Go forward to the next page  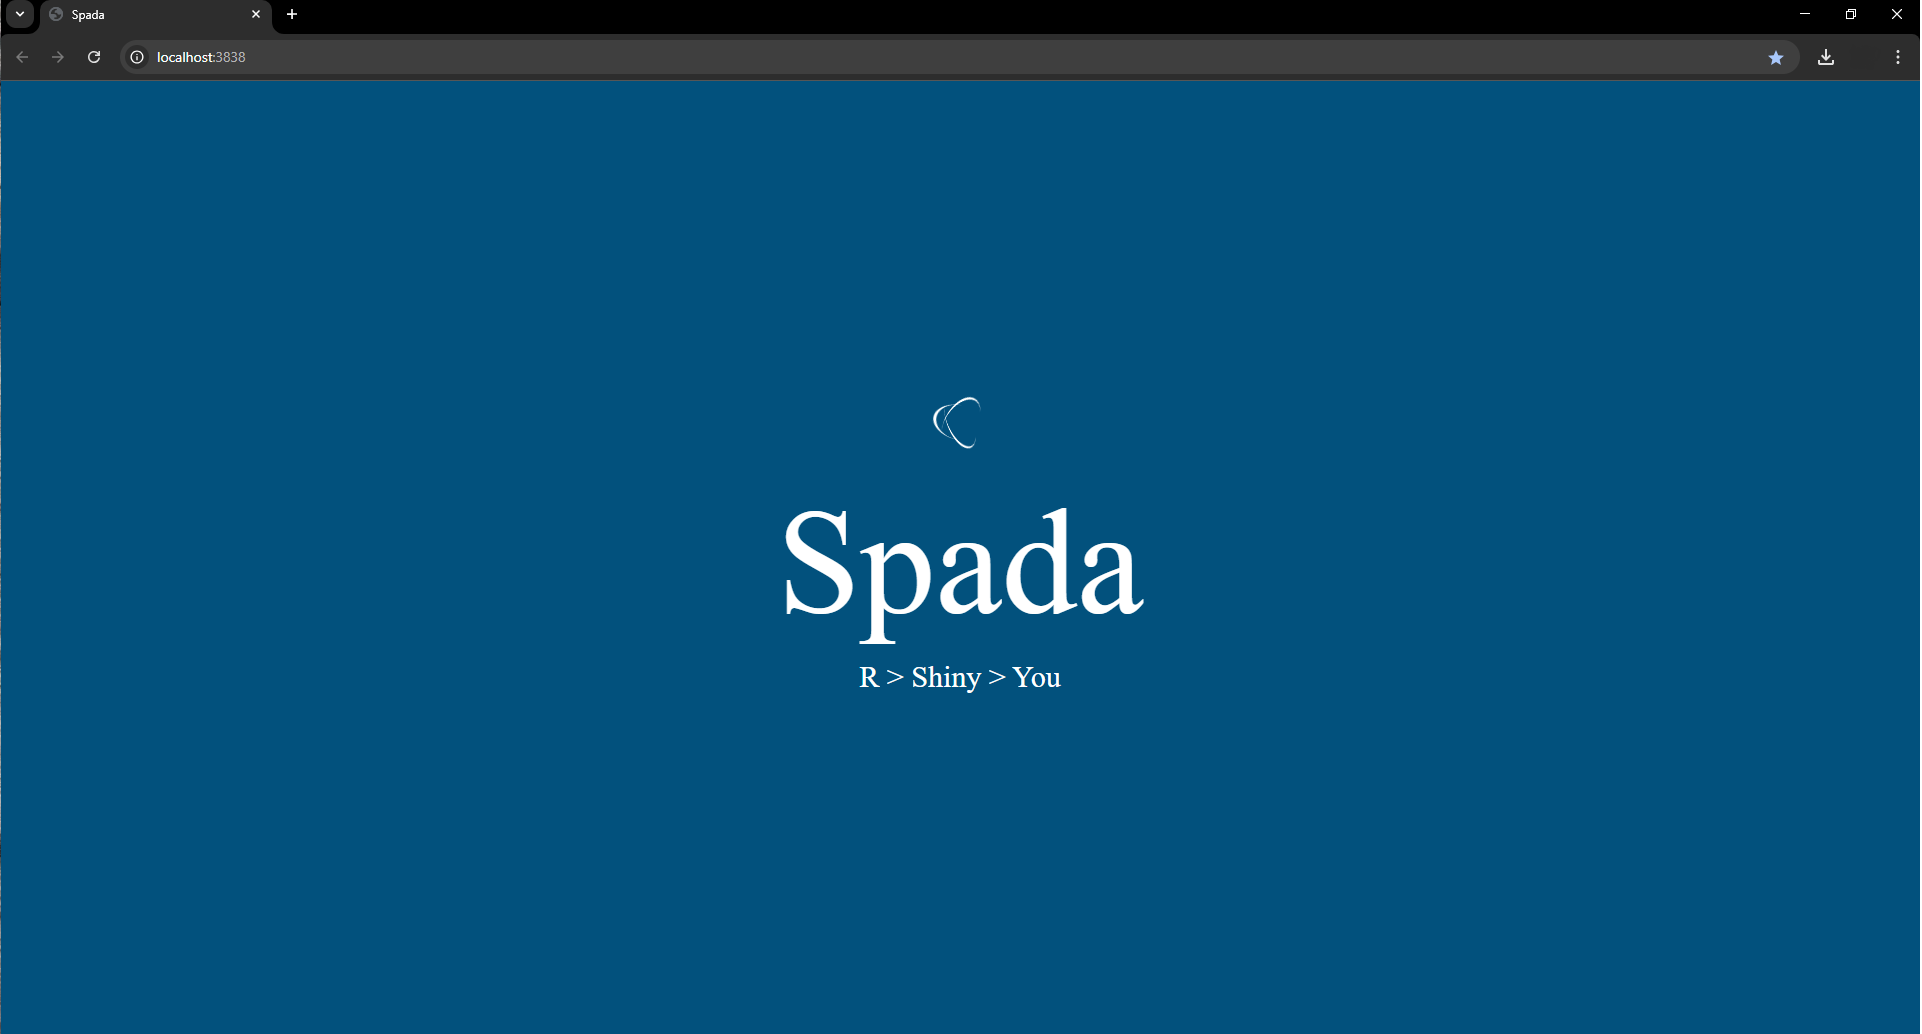coord(58,57)
